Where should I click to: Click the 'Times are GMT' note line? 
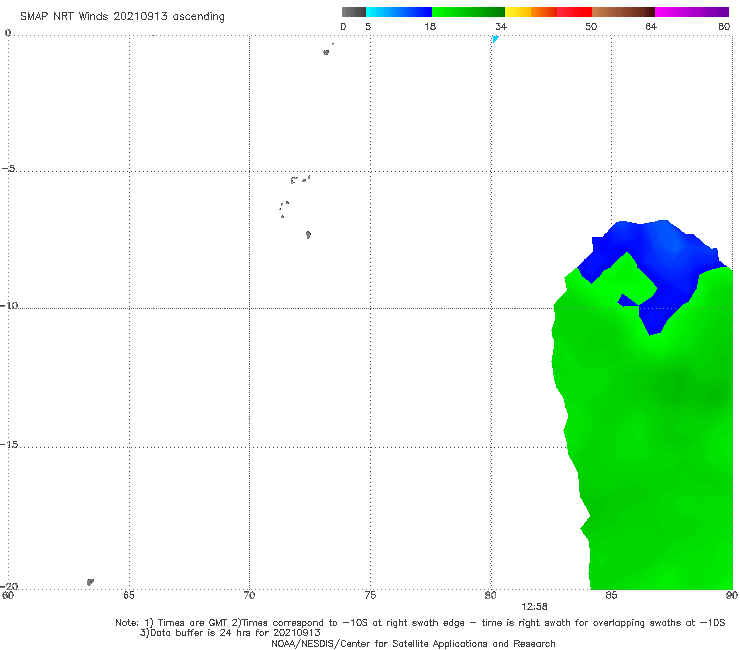[x=420, y=623]
